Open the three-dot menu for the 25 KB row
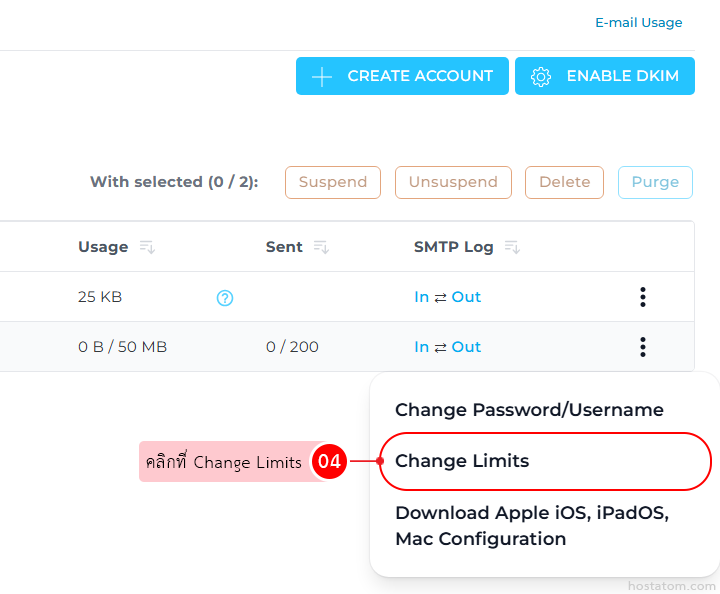The image size is (720, 594). pyautogui.click(x=643, y=297)
